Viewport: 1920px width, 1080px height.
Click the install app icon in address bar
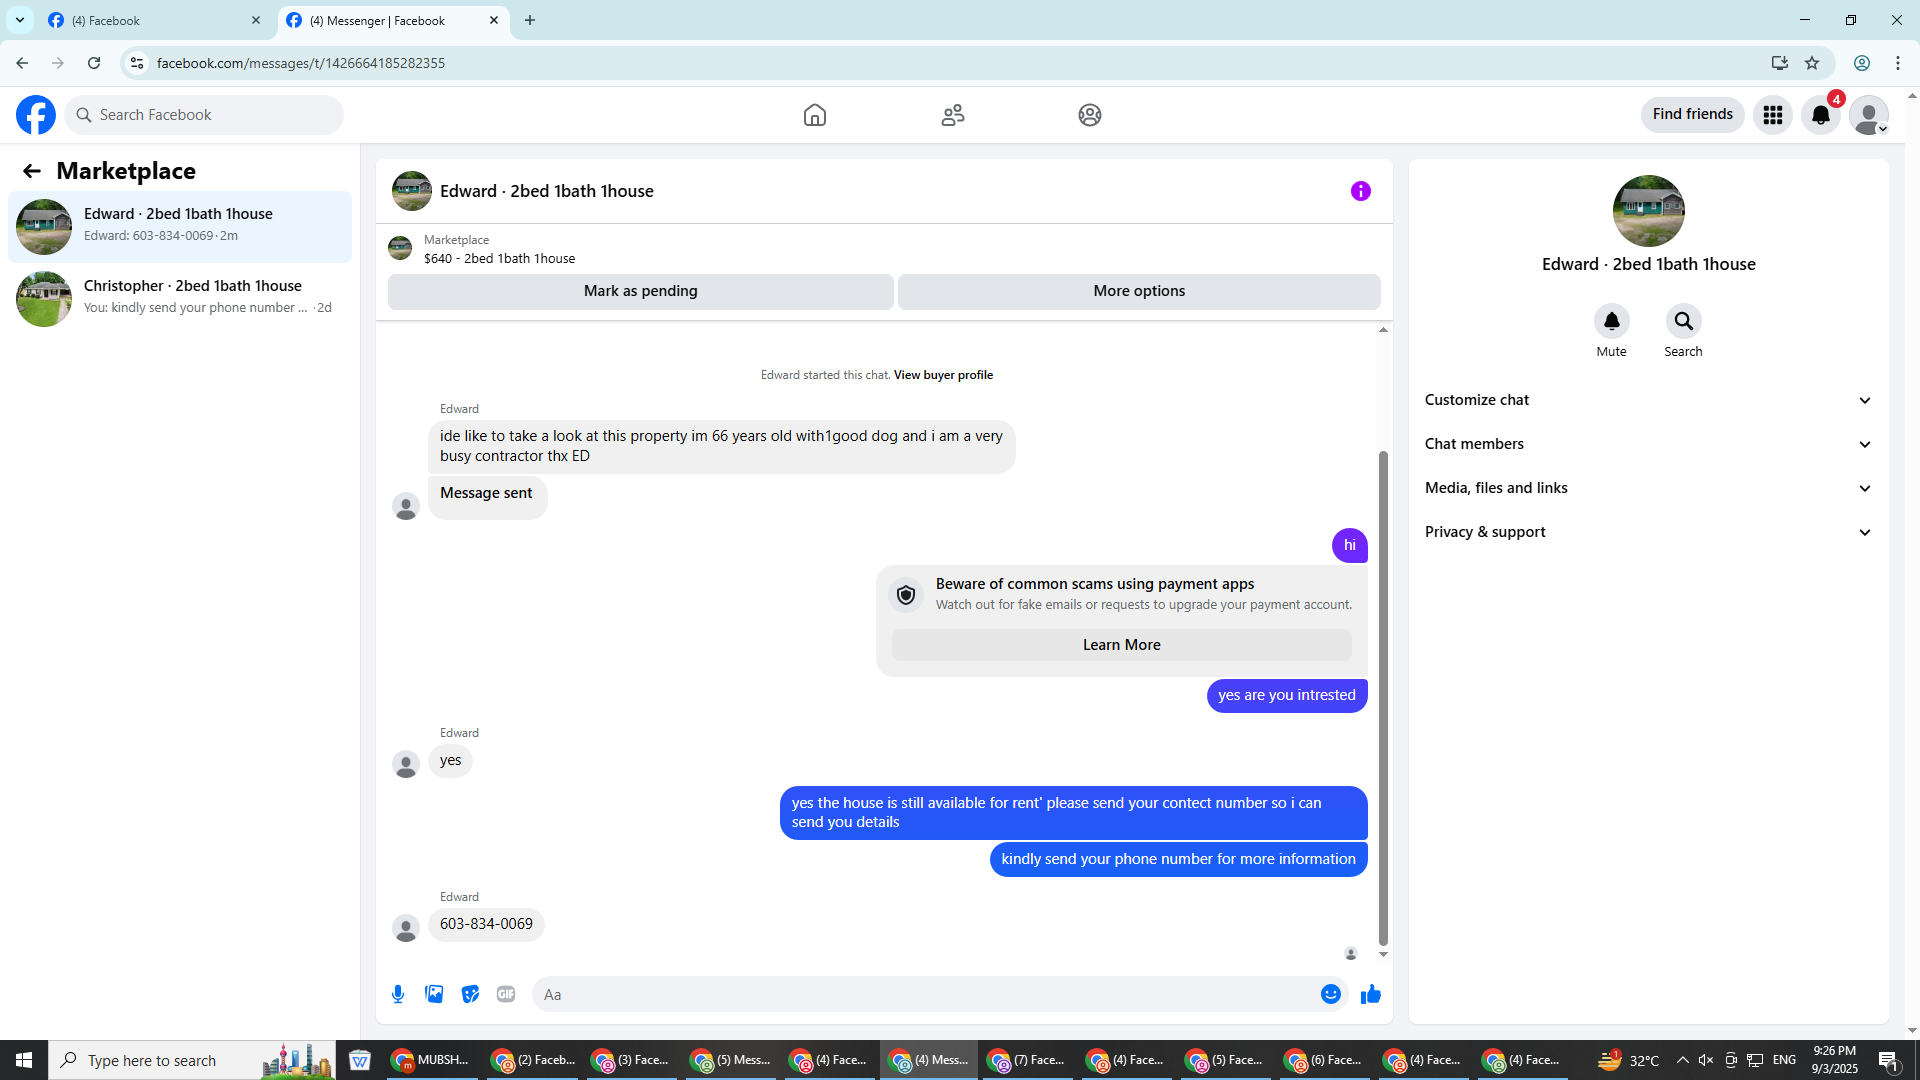coord(1780,63)
